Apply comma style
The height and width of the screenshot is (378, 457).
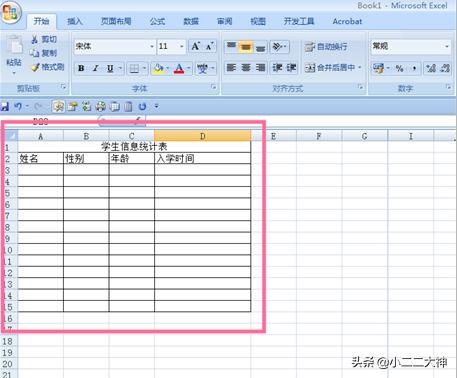414,69
